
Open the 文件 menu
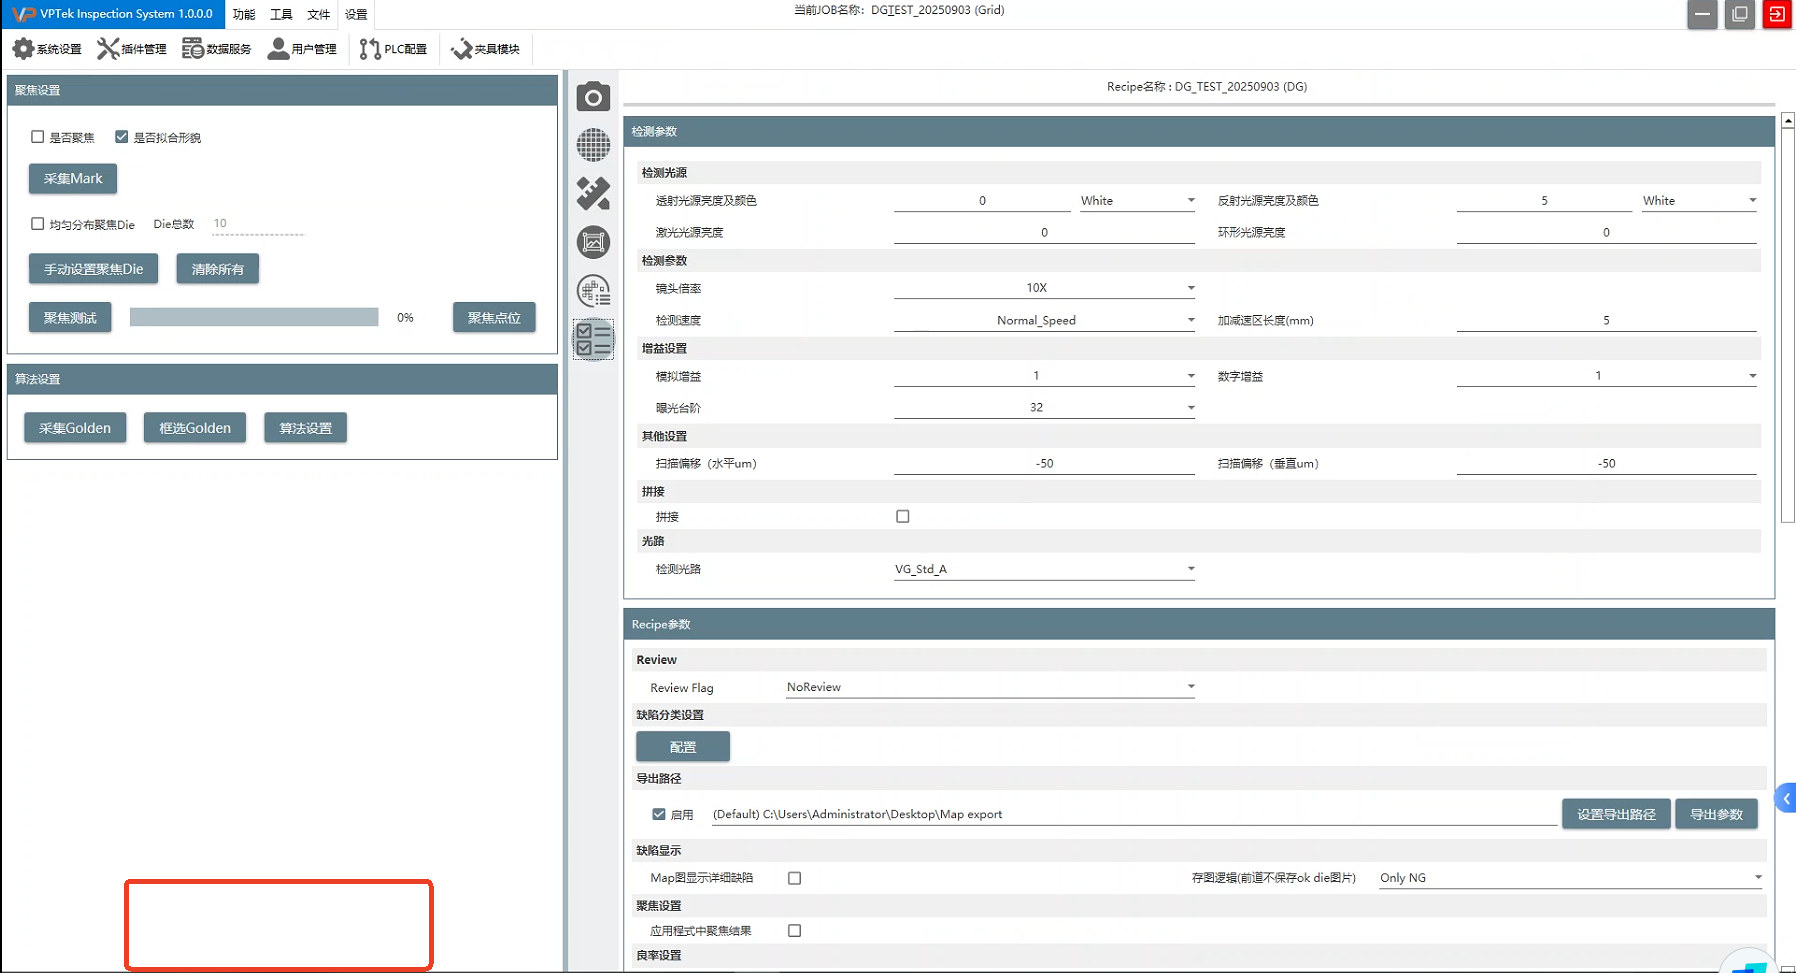coord(318,14)
